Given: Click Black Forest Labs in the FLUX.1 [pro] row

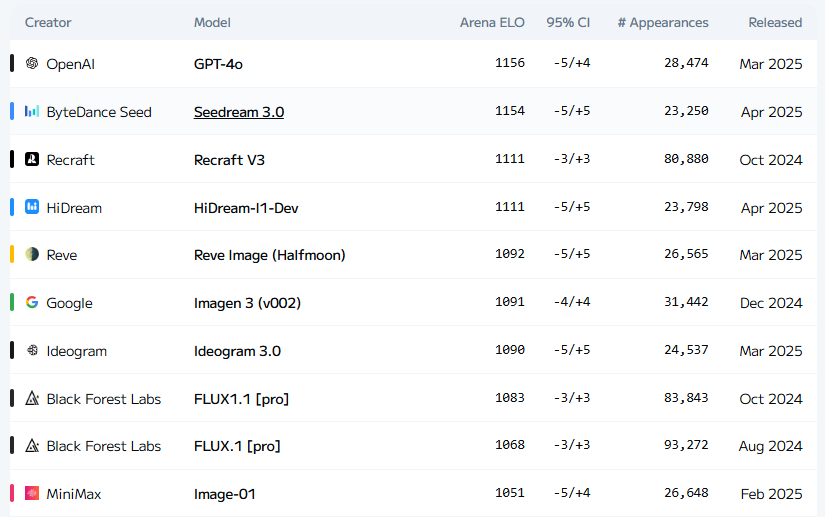Looking at the screenshot, I should coord(104,446).
